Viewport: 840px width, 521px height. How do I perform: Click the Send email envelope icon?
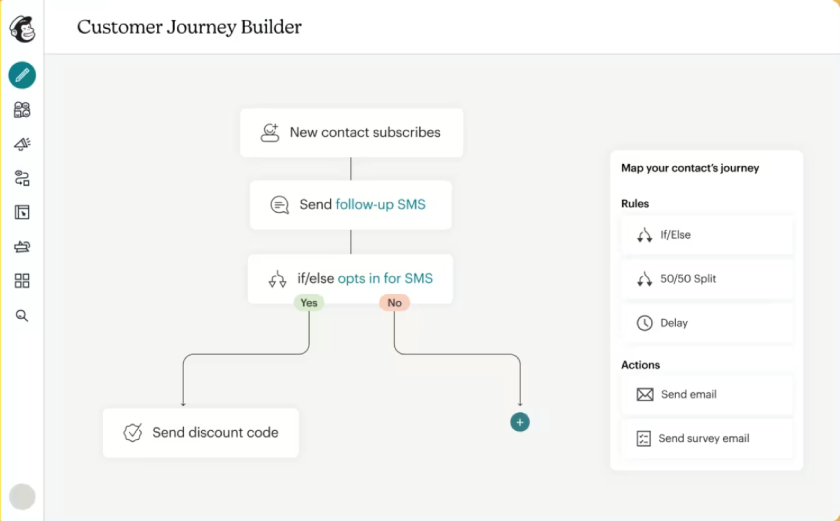(644, 395)
